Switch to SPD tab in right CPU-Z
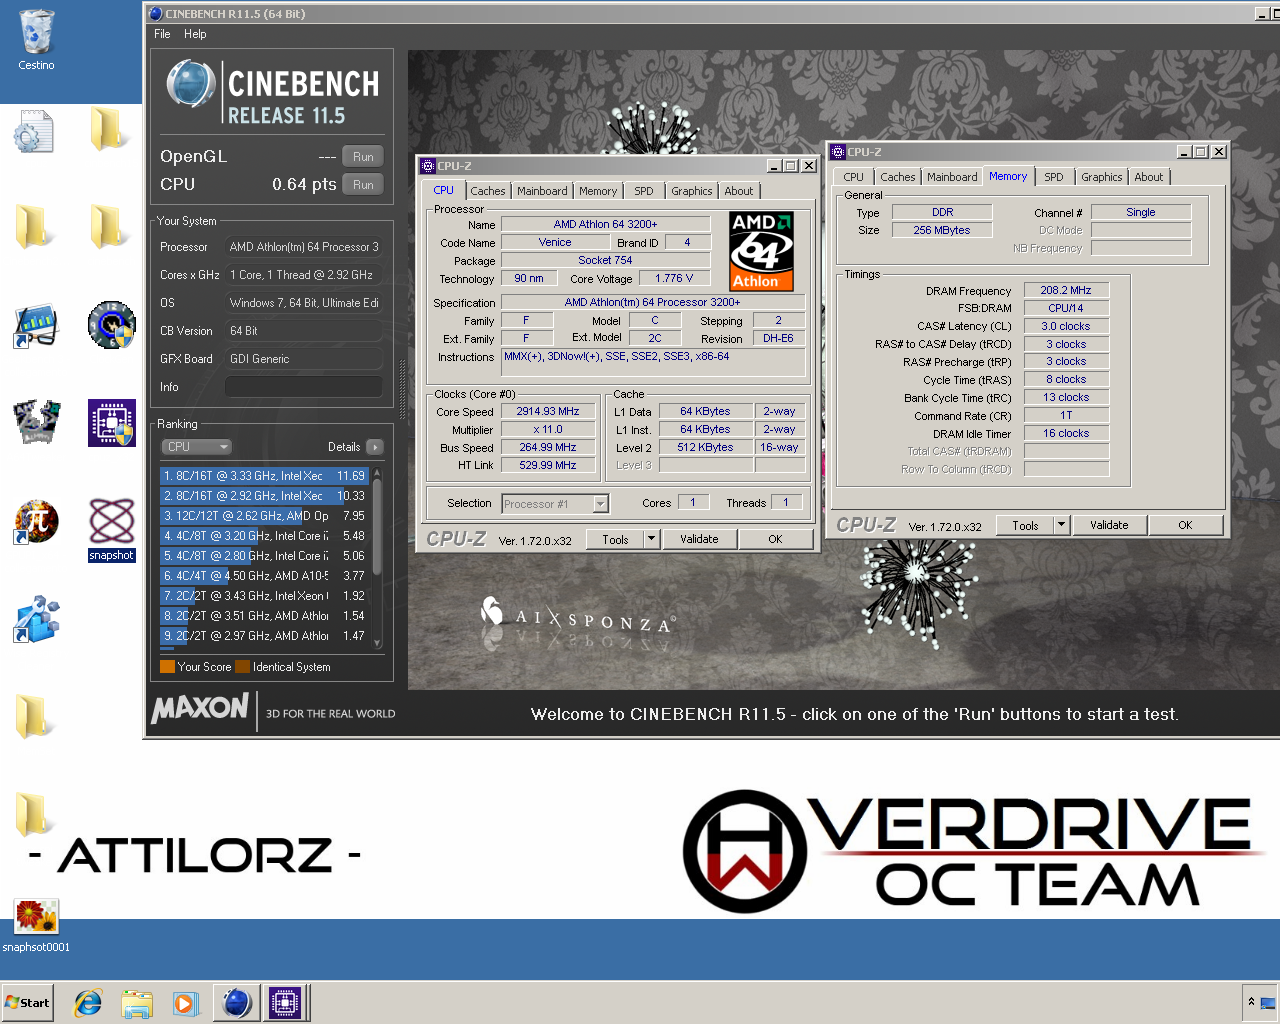 1054,177
